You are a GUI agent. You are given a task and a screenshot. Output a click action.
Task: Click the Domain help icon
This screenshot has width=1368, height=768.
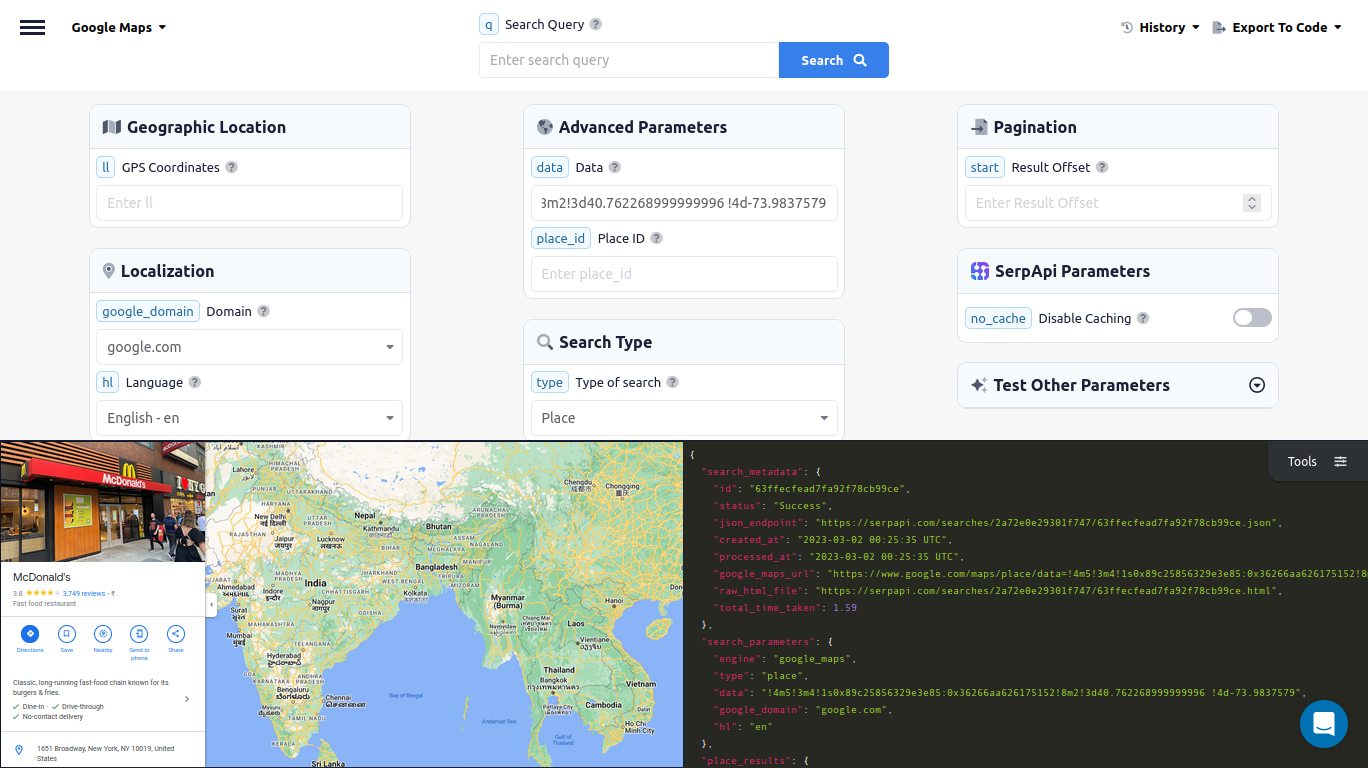tap(264, 311)
